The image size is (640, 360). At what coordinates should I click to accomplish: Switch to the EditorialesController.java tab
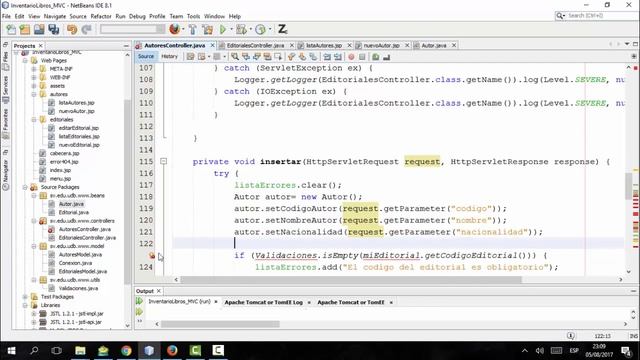(255, 45)
